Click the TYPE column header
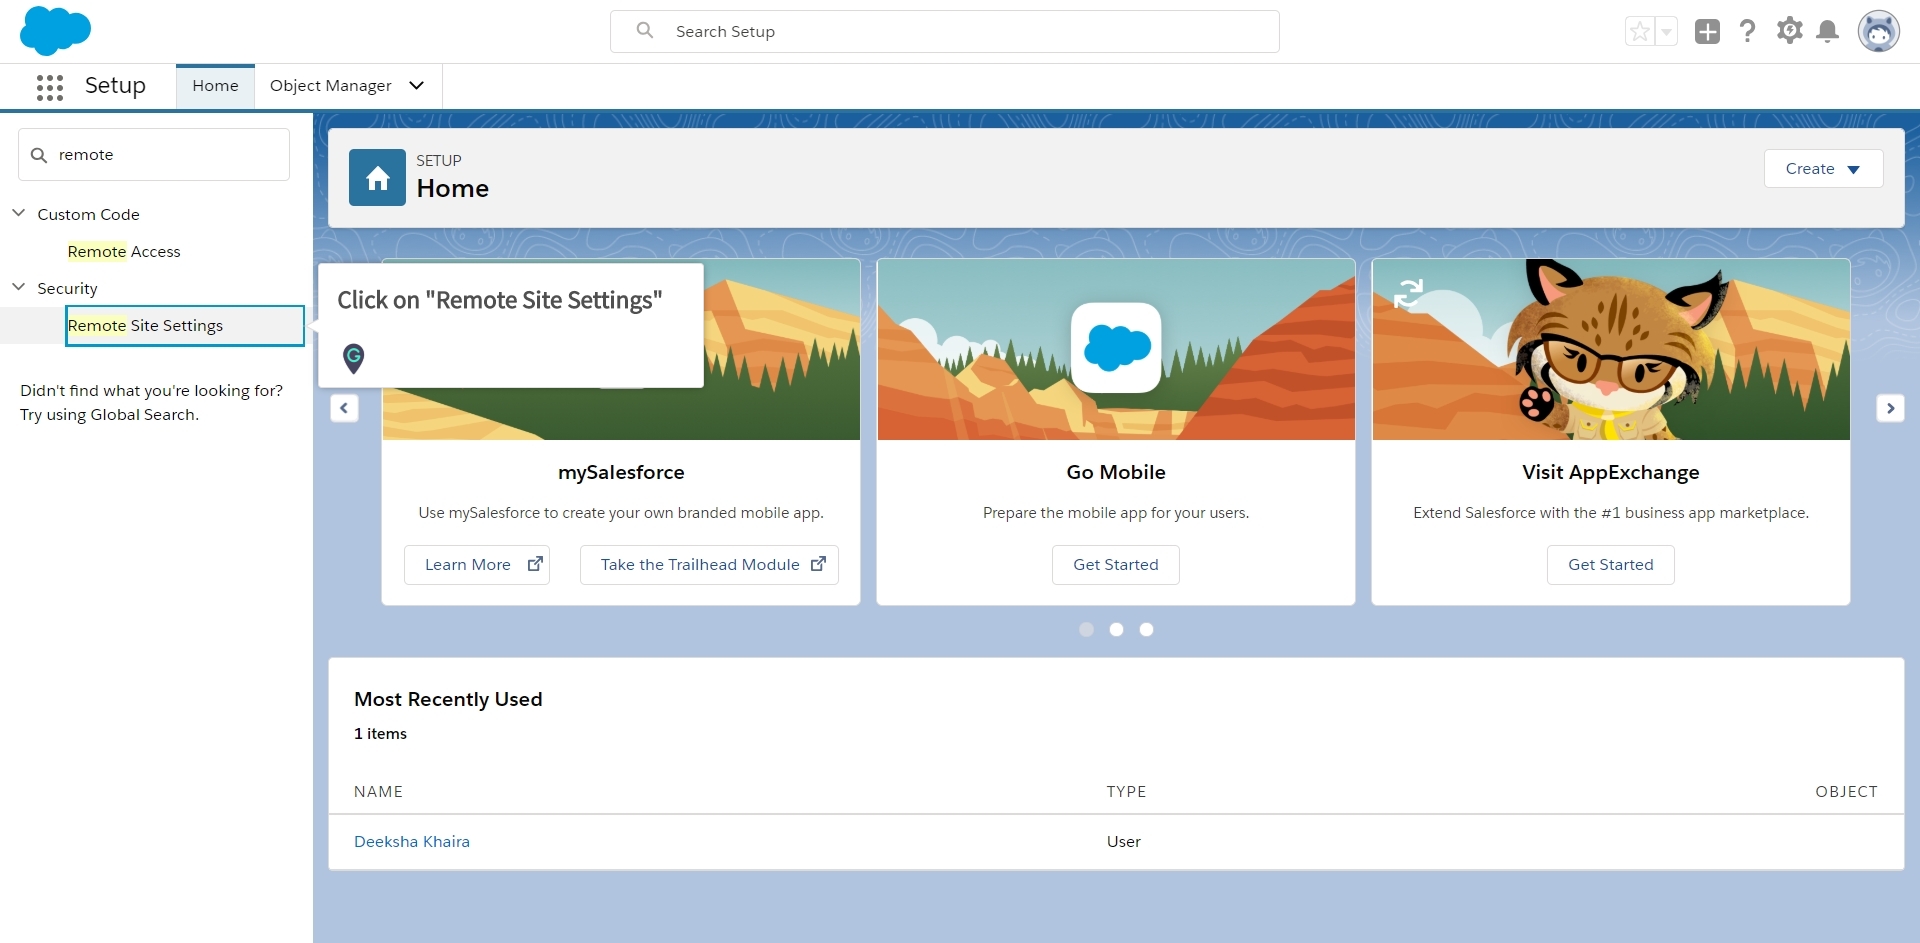Viewport: 1920px width, 943px height. [1126, 792]
